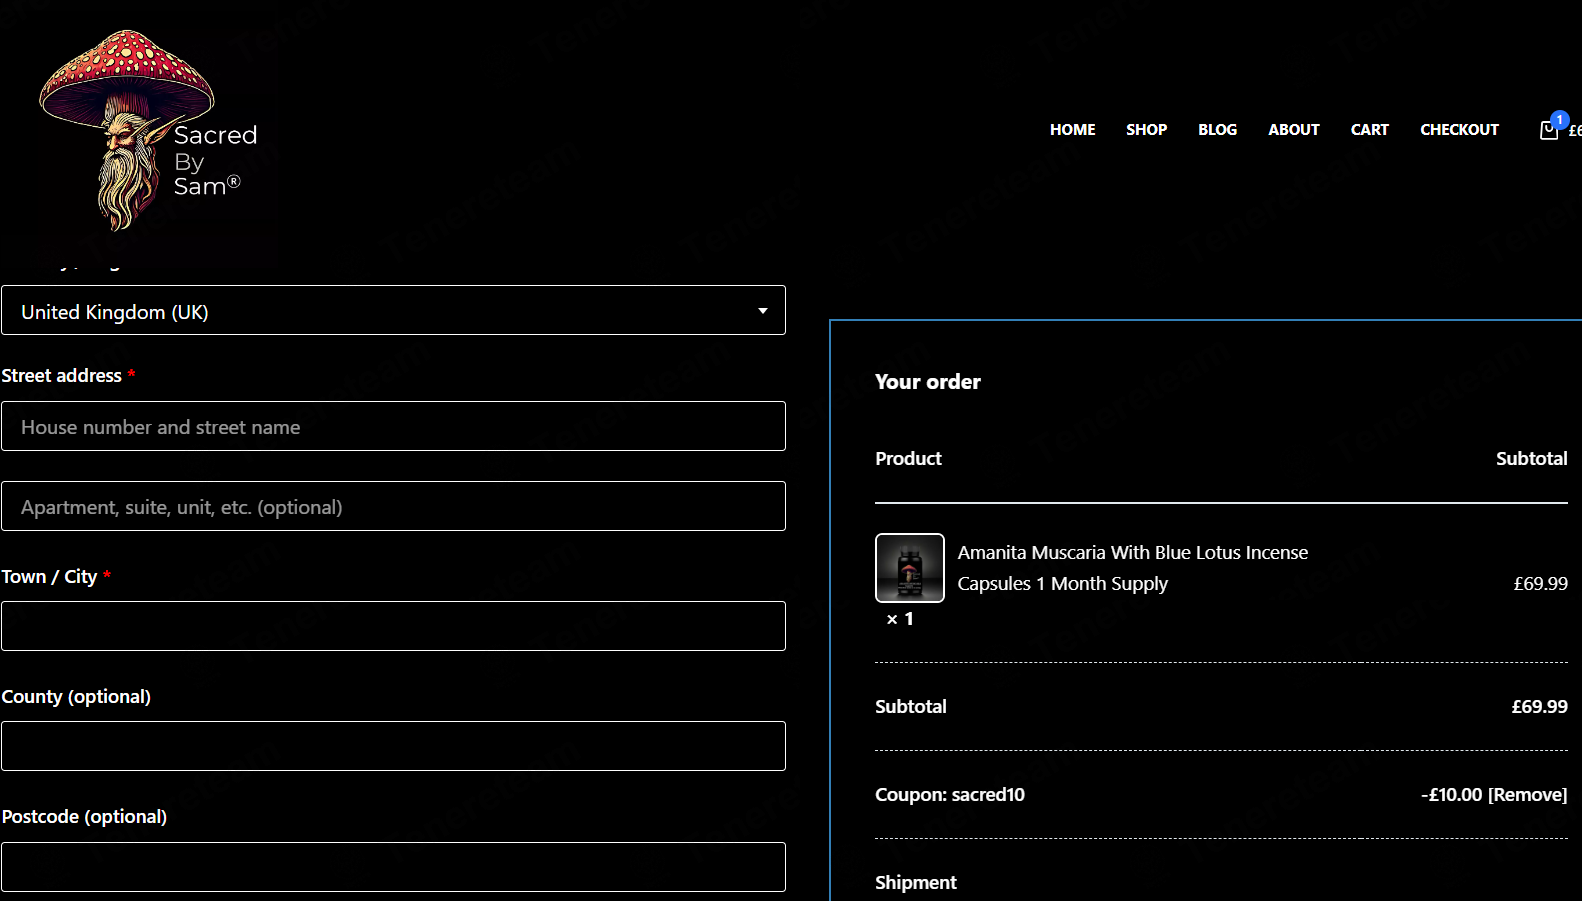1582x901 pixels.
Task: Click the Amanita Muscaria product thumbnail
Action: pyautogui.click(x=910, y=568)
